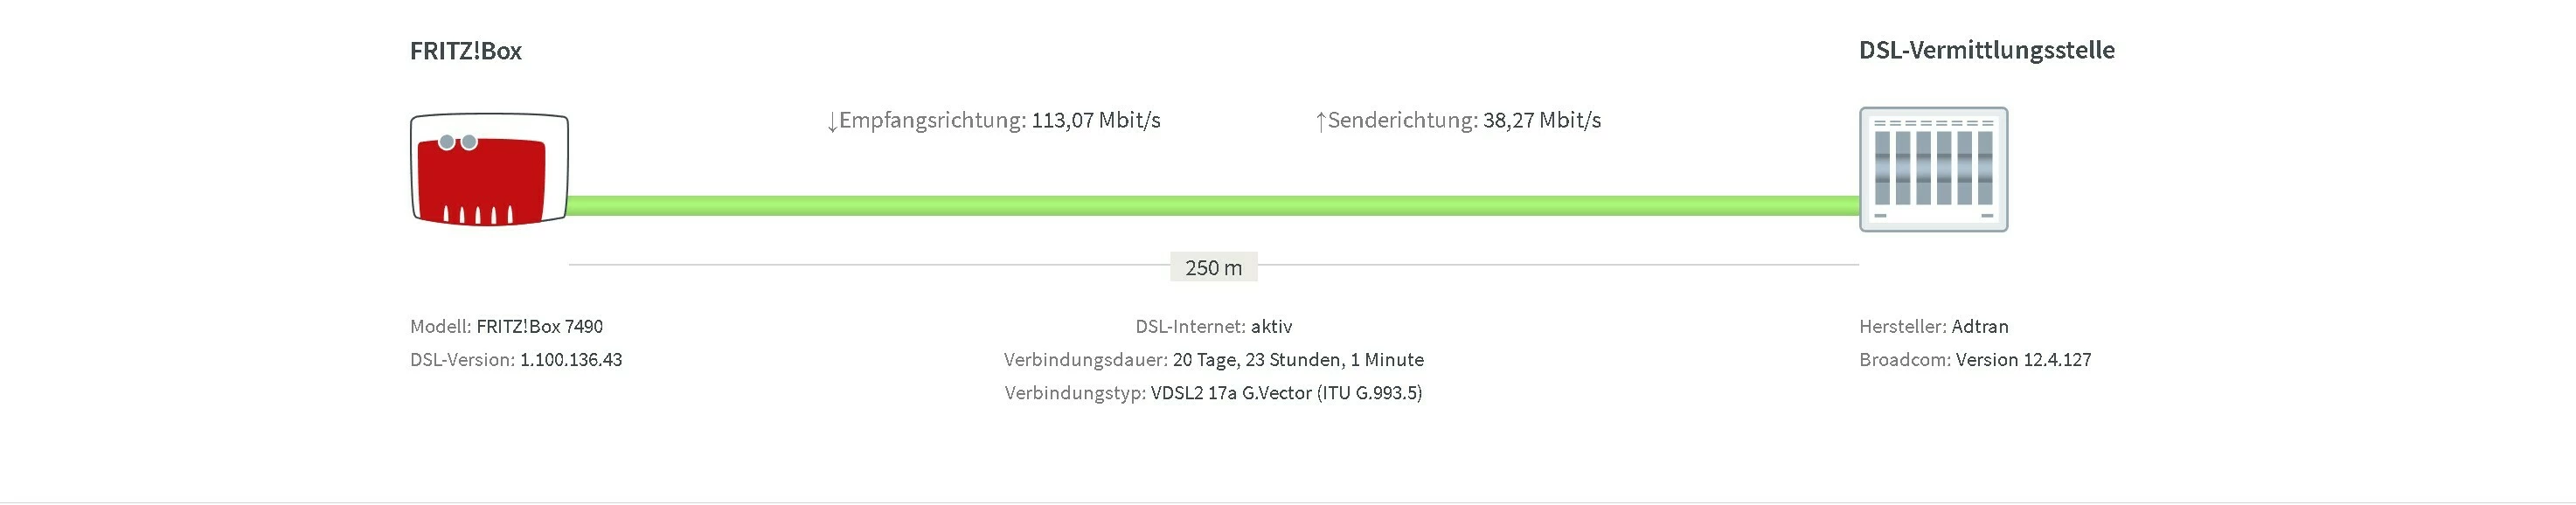Click the DSL-Internet aktiv status
2576x505 pixels.
[x=1214, y=326]
